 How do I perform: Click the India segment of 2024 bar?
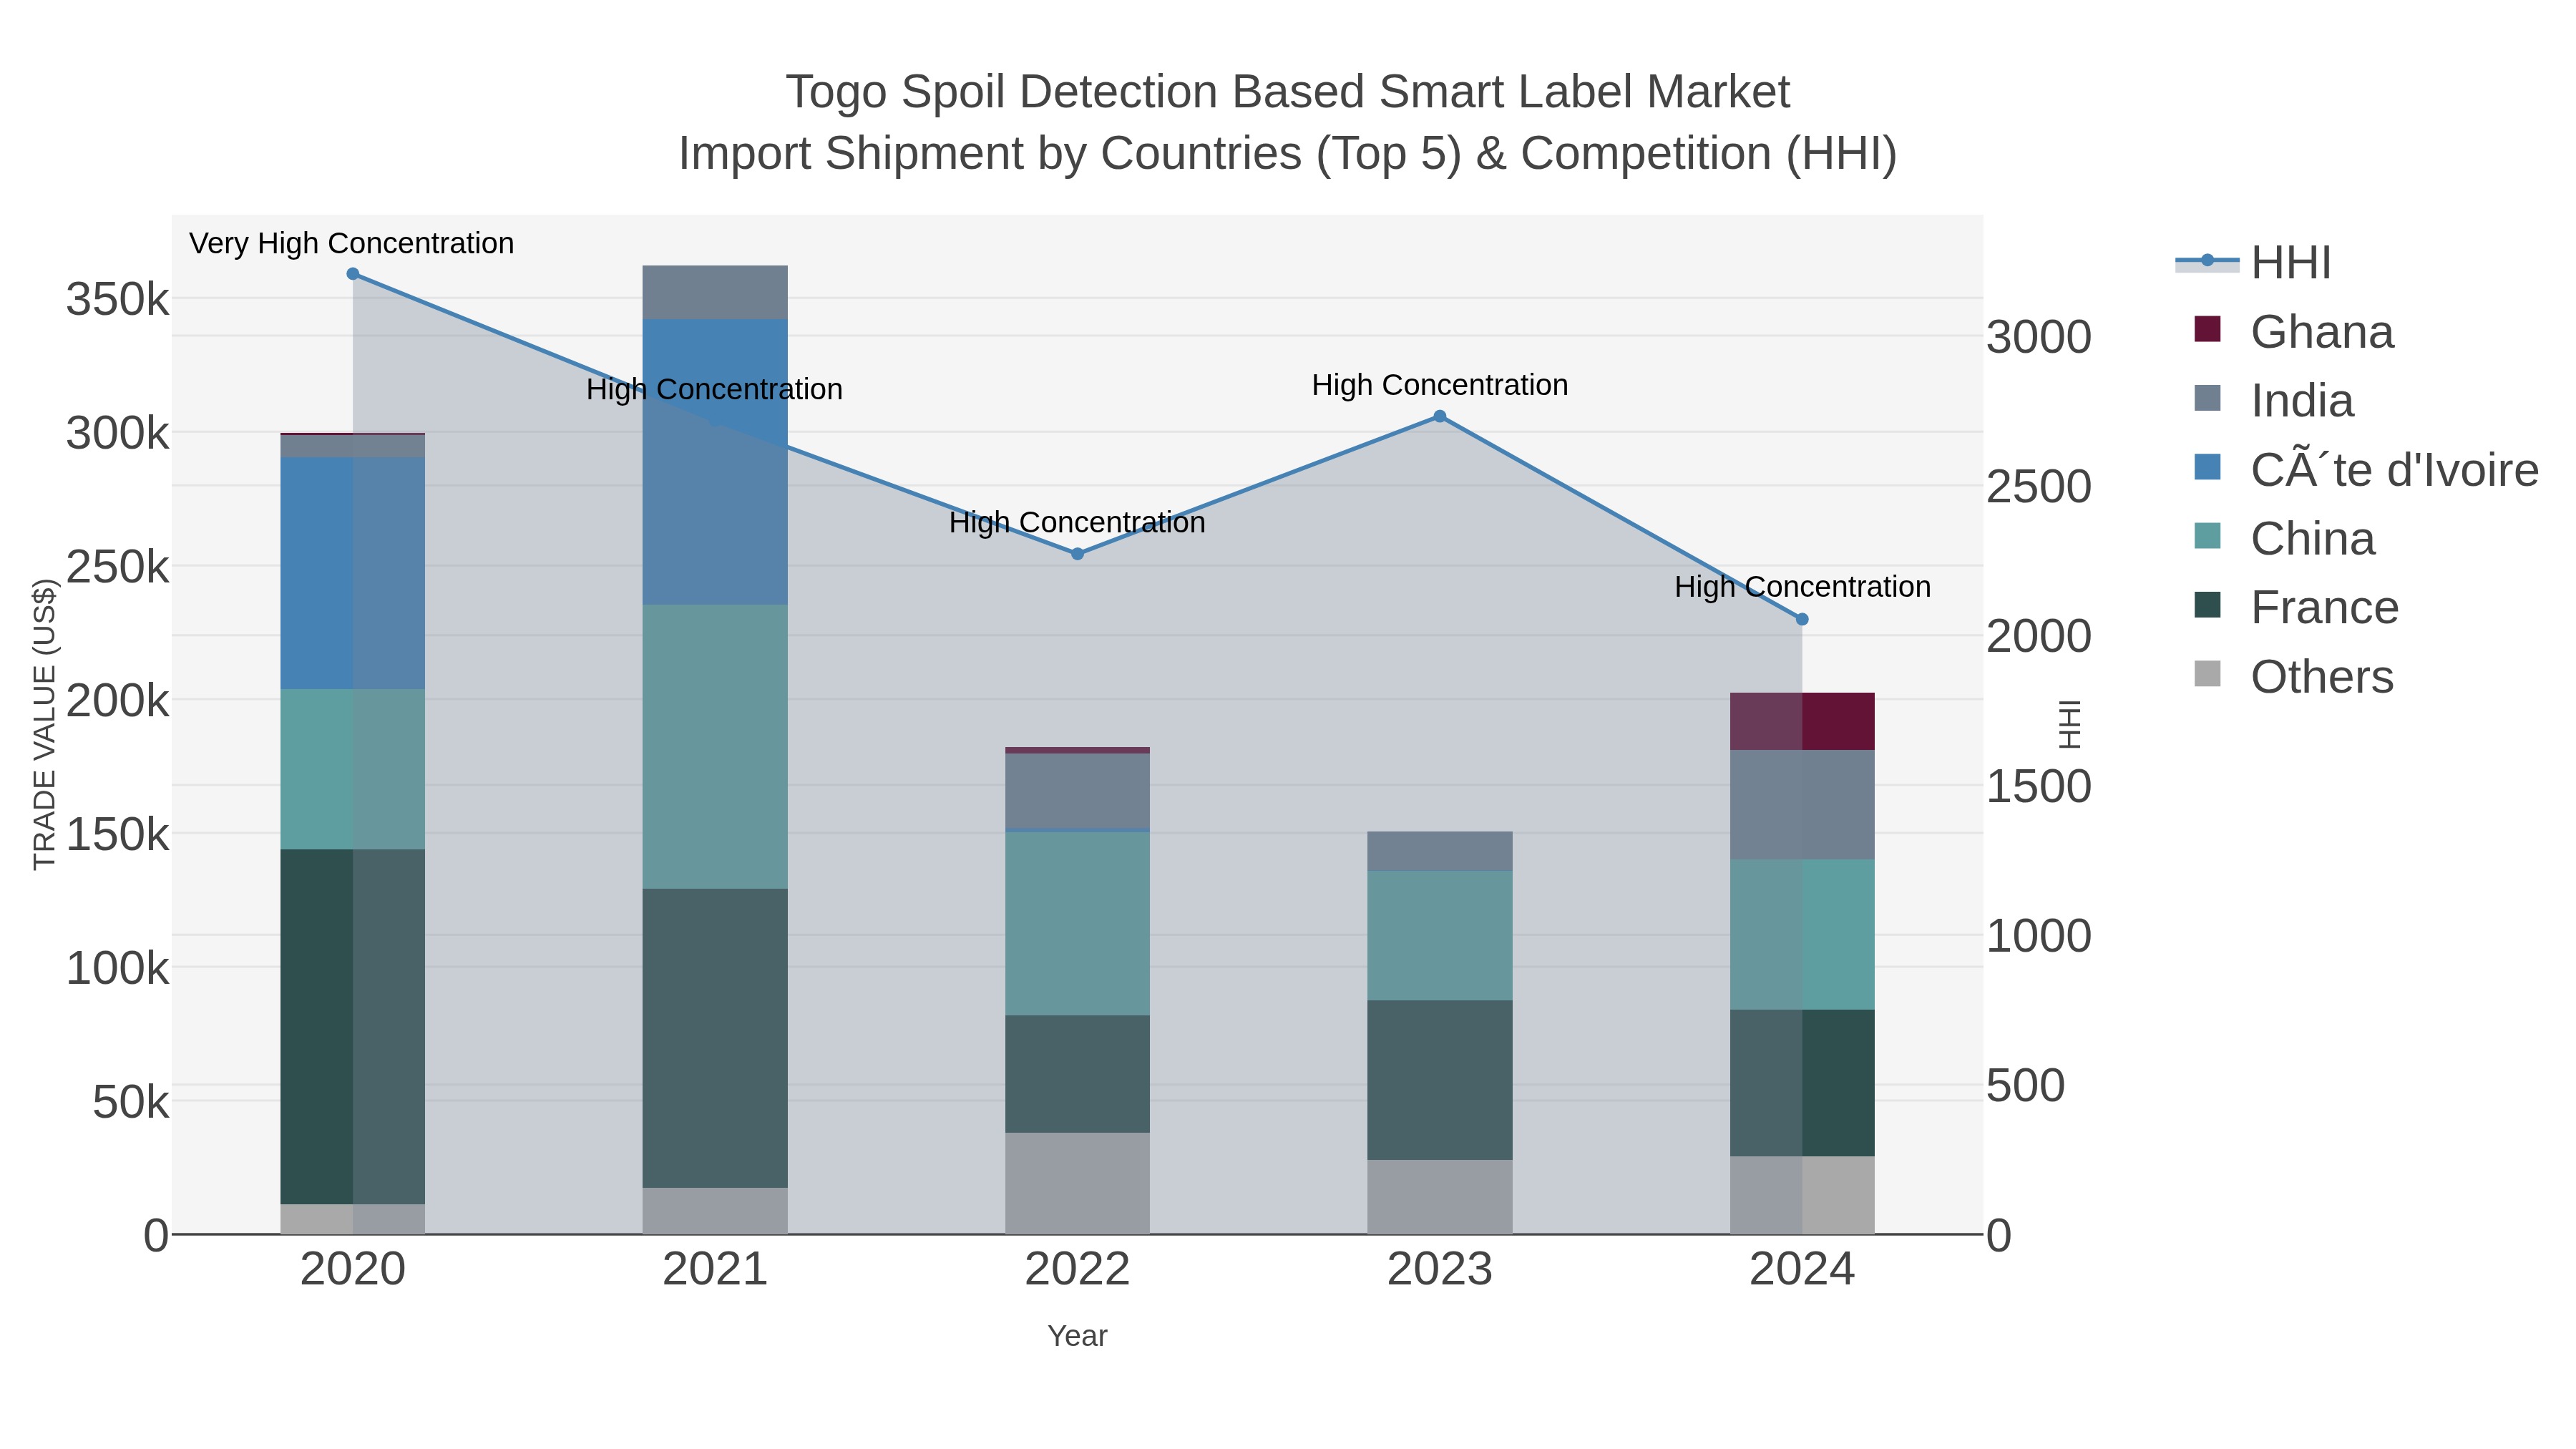(1802, 805)
